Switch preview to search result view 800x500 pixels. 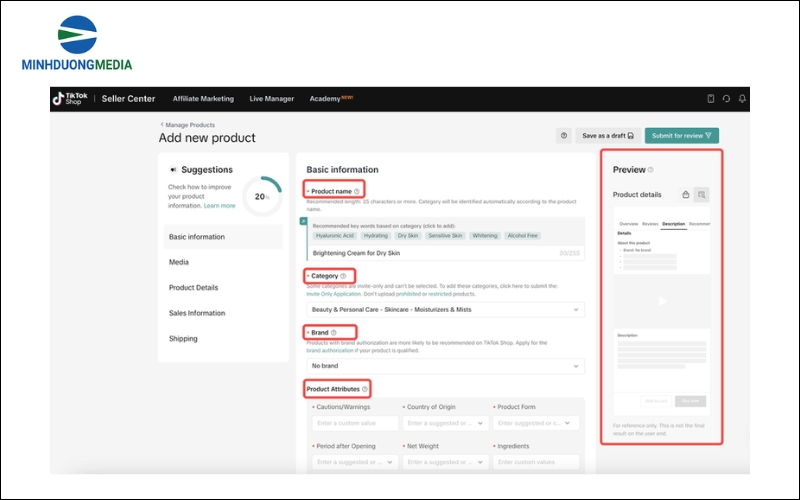point(702,194)
